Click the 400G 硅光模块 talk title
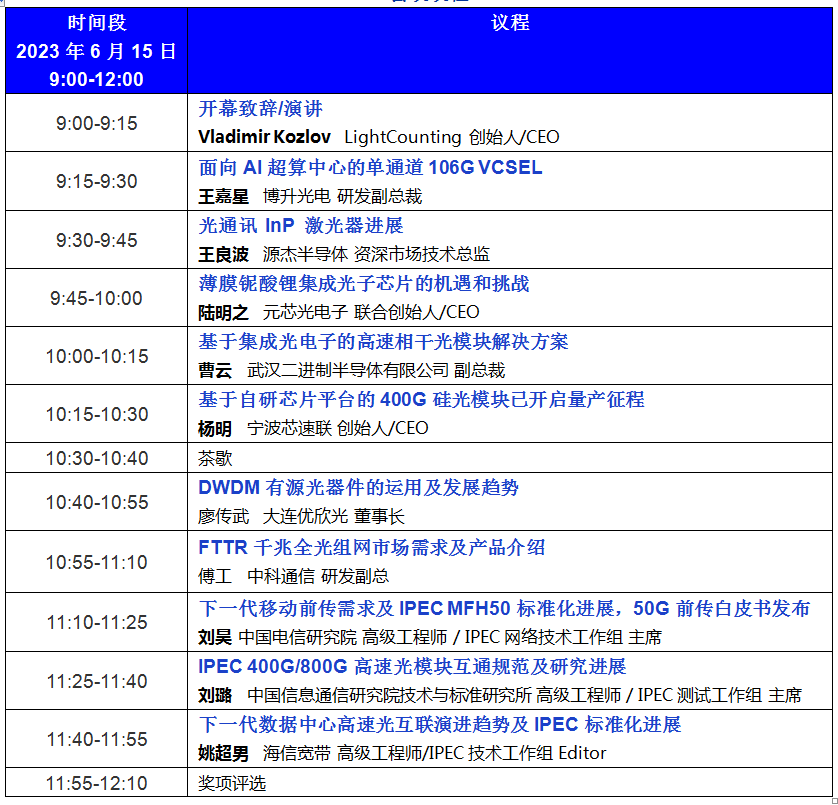Image resolution: width=838 pixels, height=805 pixels. [421, 400]
